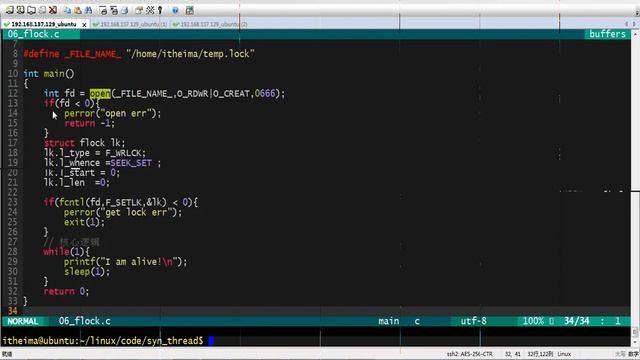Click '06_flock.c' in the vim statusline
Image resolution: width=640 pixels, height=360 pixels.
[x=84, y=321]
